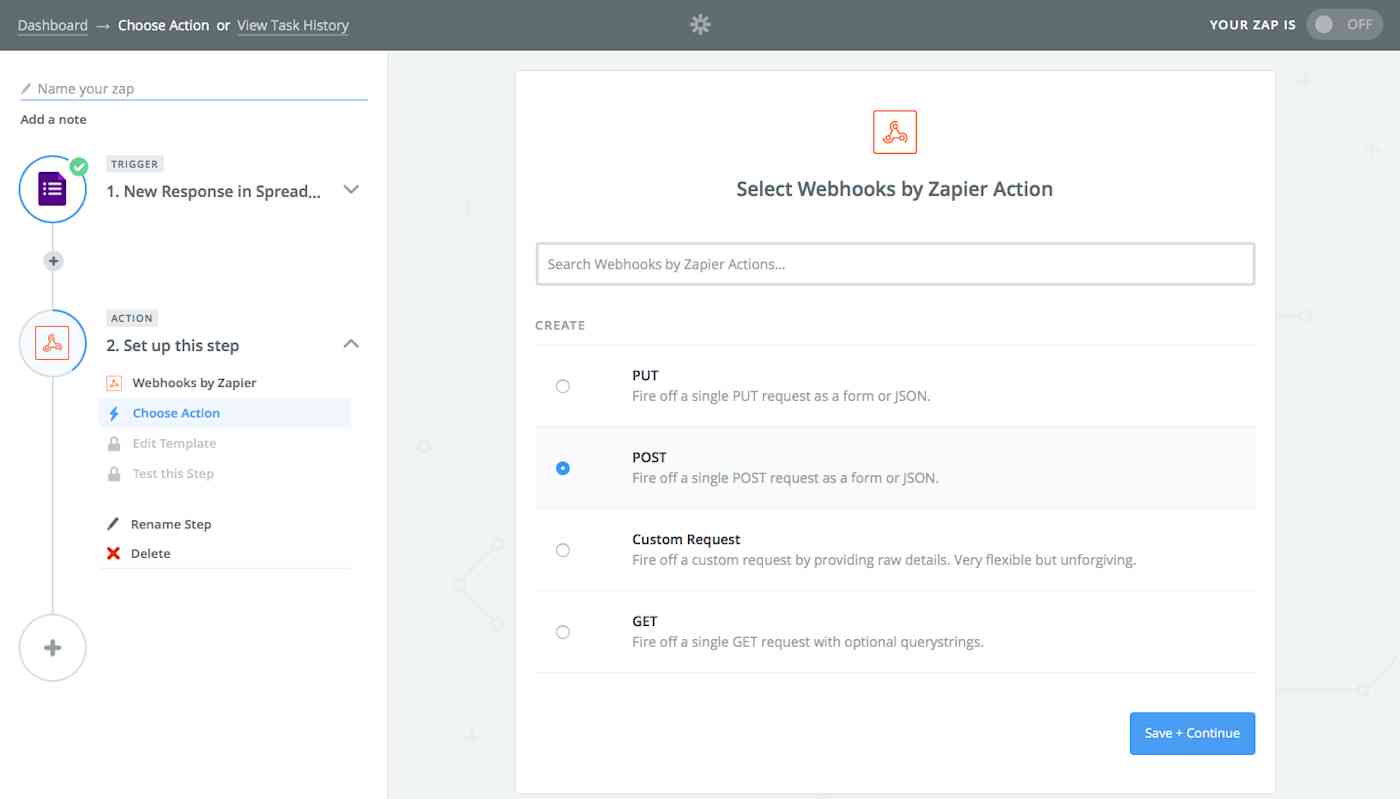Collapse the Set up this step section

click(350, 342)
